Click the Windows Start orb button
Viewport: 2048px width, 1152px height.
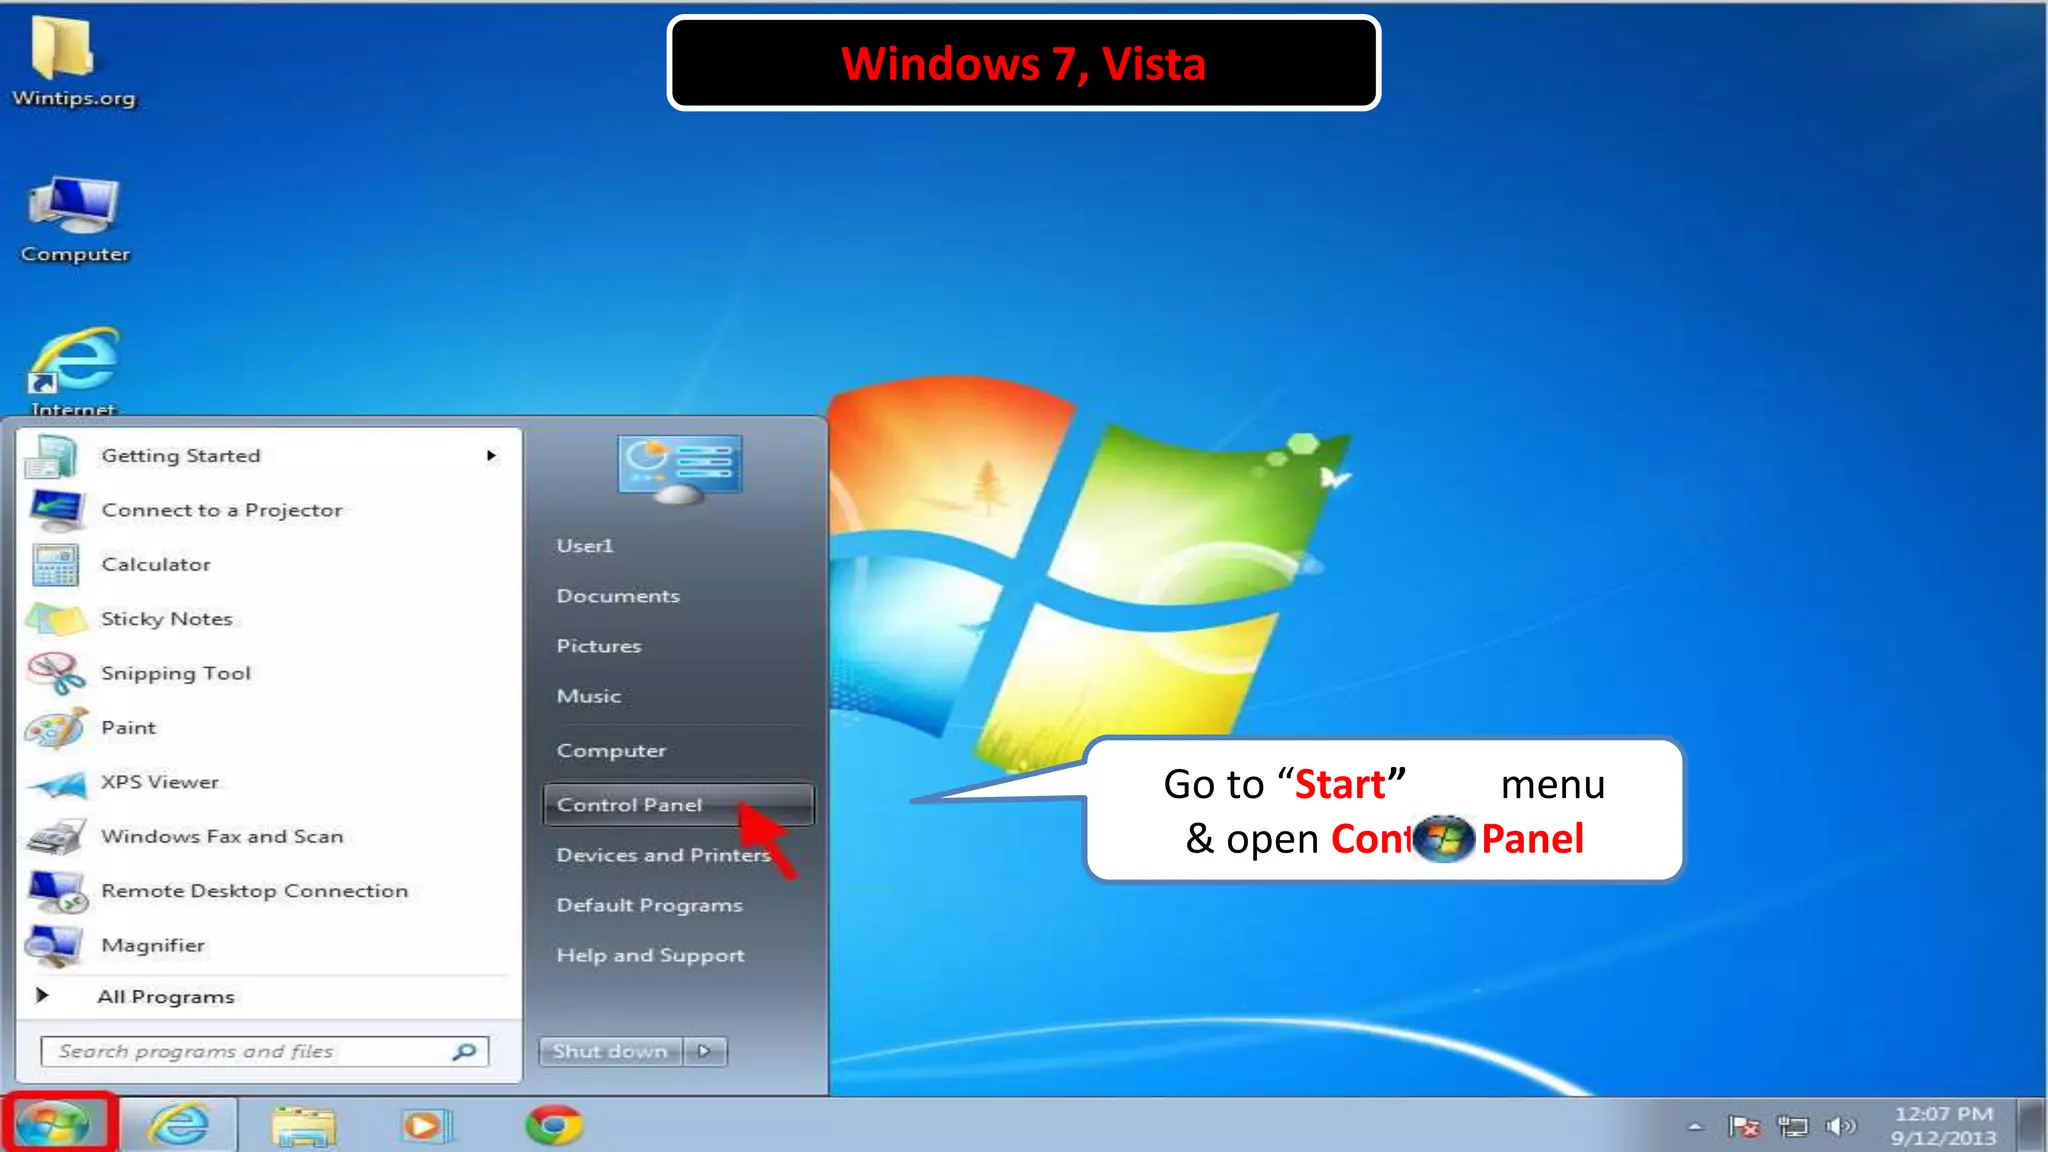(x=55, y=1124)
